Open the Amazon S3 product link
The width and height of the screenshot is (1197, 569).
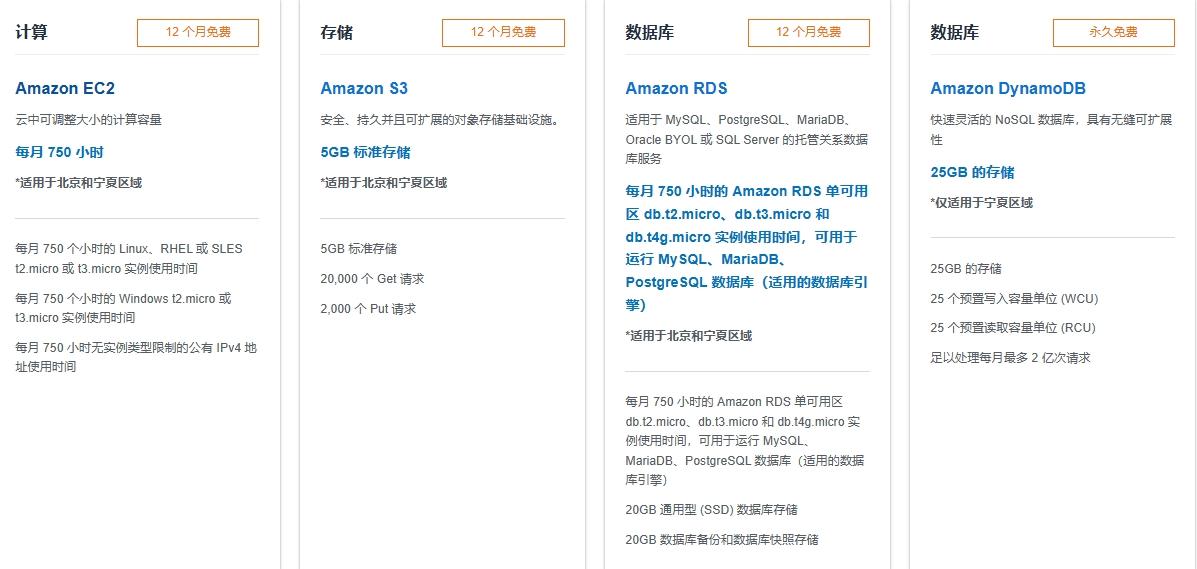pos(364,88)
